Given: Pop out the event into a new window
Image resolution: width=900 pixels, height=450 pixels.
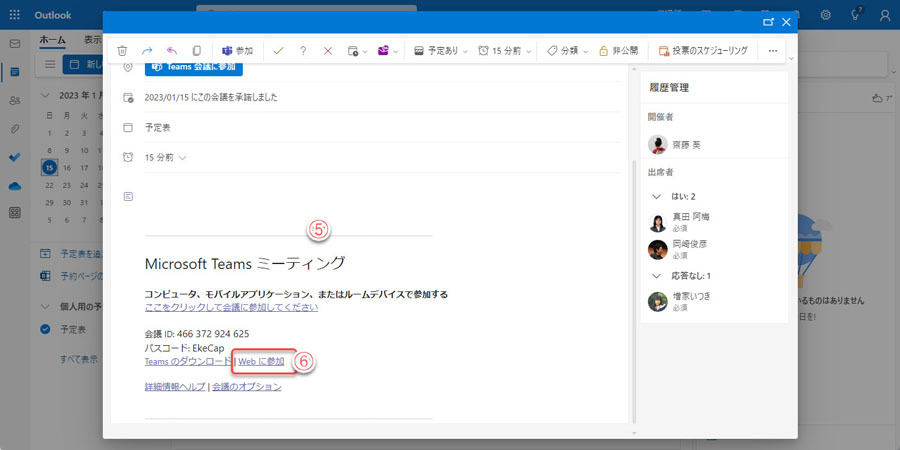Looking at the screenshot, I should point(768,22).
